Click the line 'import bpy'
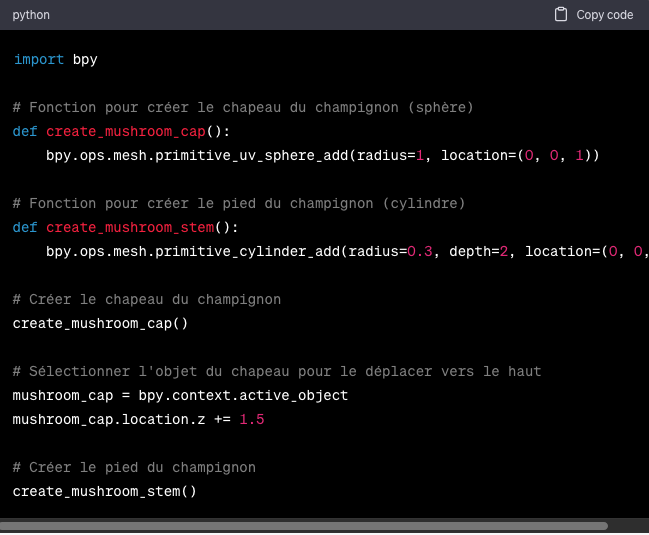 (x=55, y=60)
